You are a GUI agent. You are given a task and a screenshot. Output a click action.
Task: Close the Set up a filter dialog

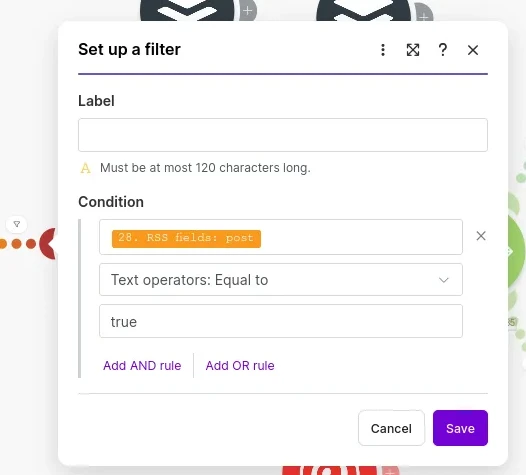coord(473,50)
